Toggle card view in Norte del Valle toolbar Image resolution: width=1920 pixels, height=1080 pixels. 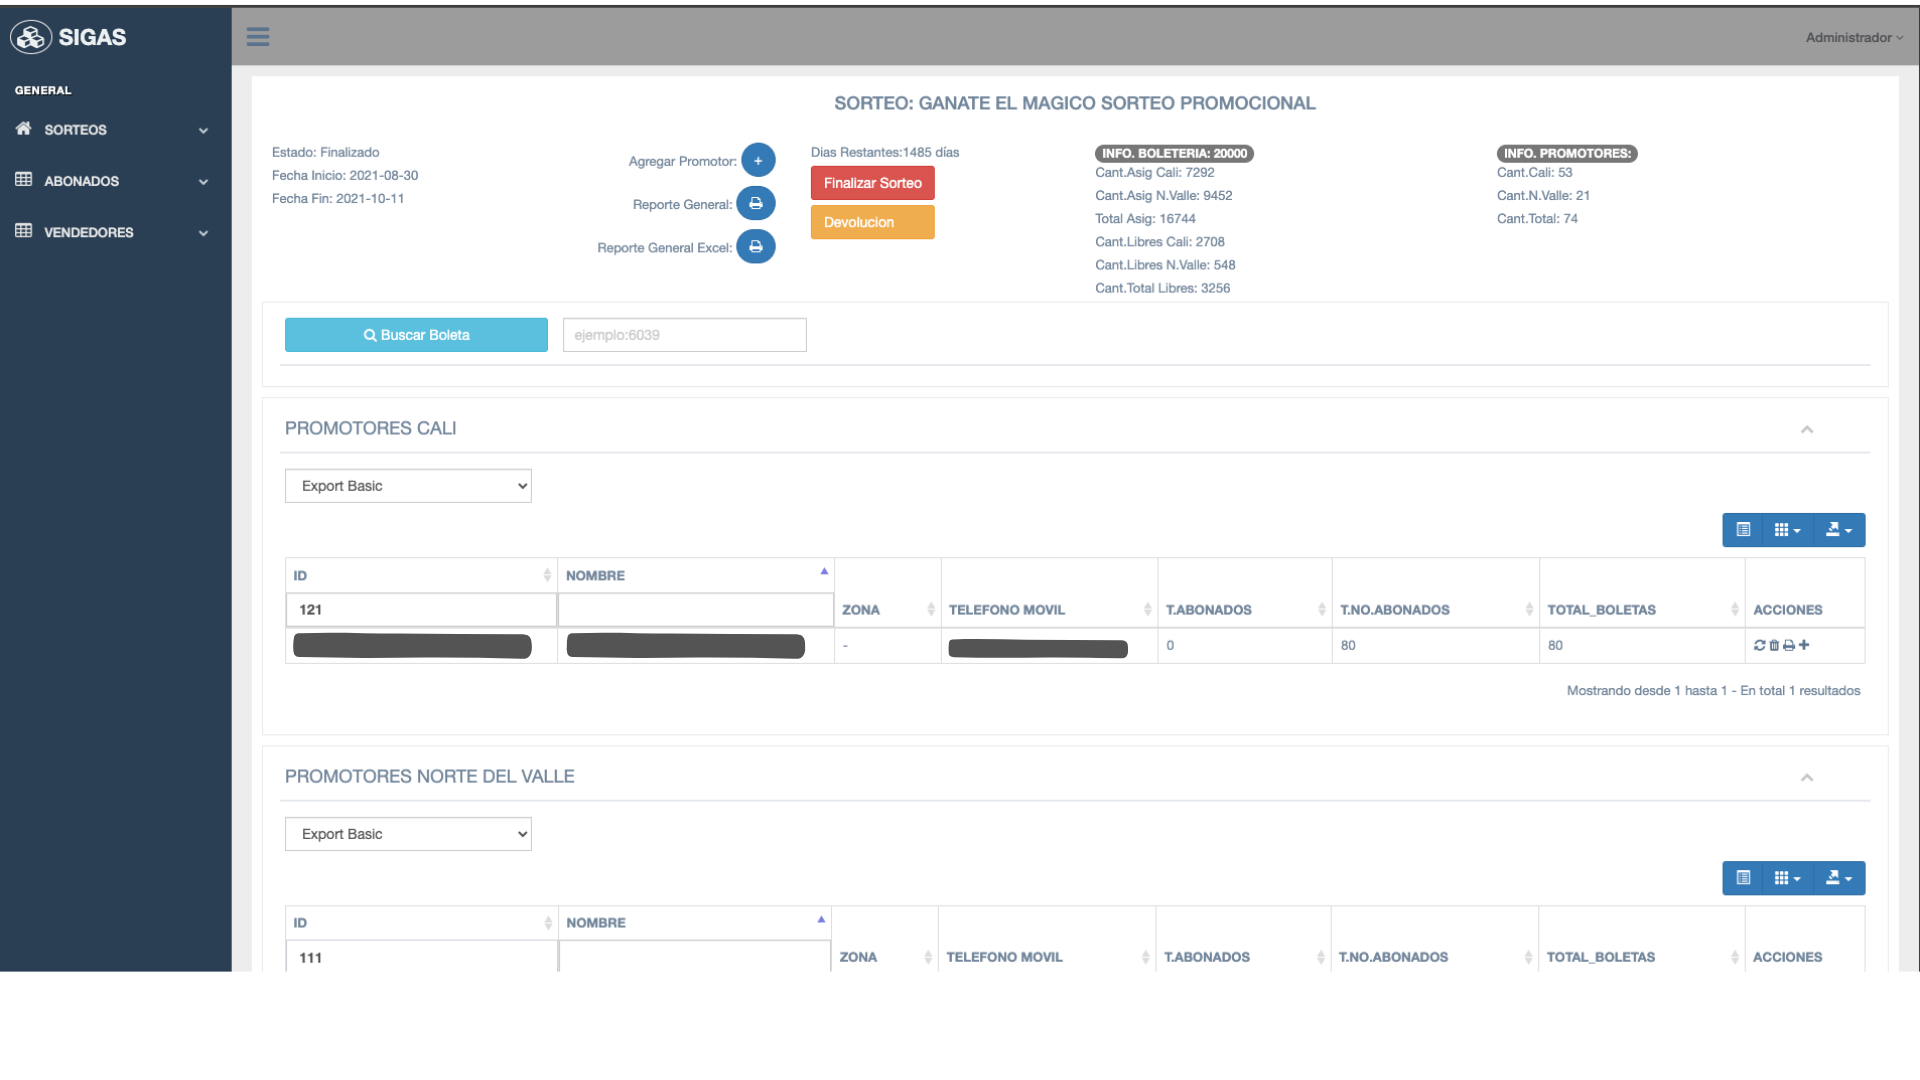[x=1743, y=878]
